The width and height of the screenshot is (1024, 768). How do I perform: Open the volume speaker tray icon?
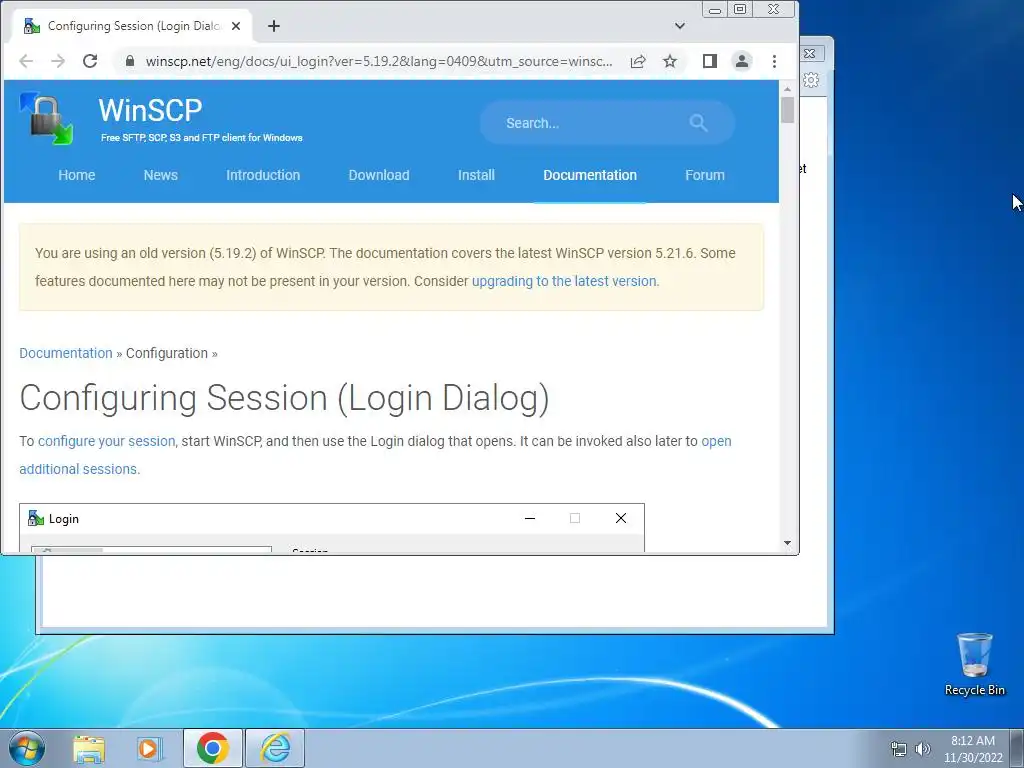click(922, 749)
